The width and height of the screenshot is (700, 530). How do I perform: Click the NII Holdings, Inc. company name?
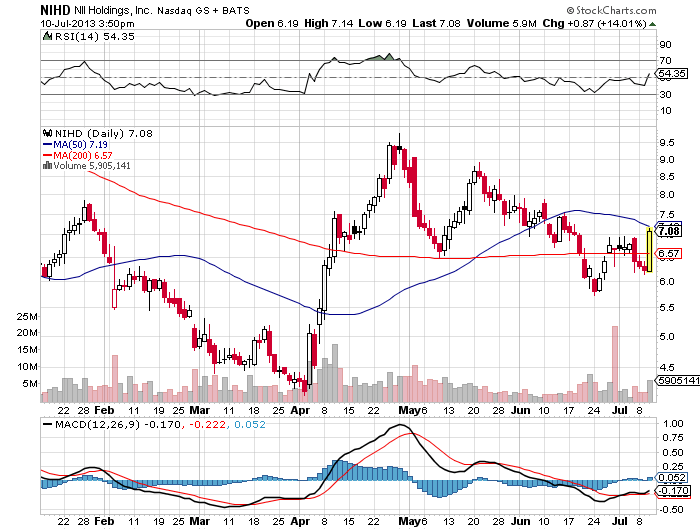pos(113,10)
